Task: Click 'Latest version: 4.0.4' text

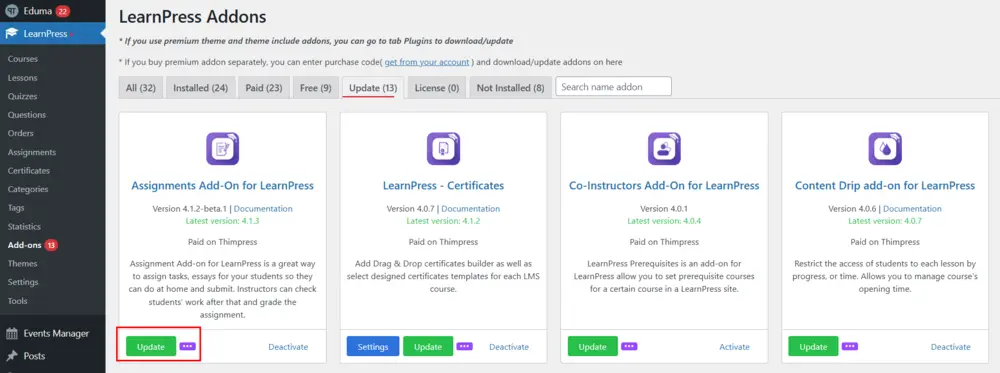Action: tap(664, 221)
